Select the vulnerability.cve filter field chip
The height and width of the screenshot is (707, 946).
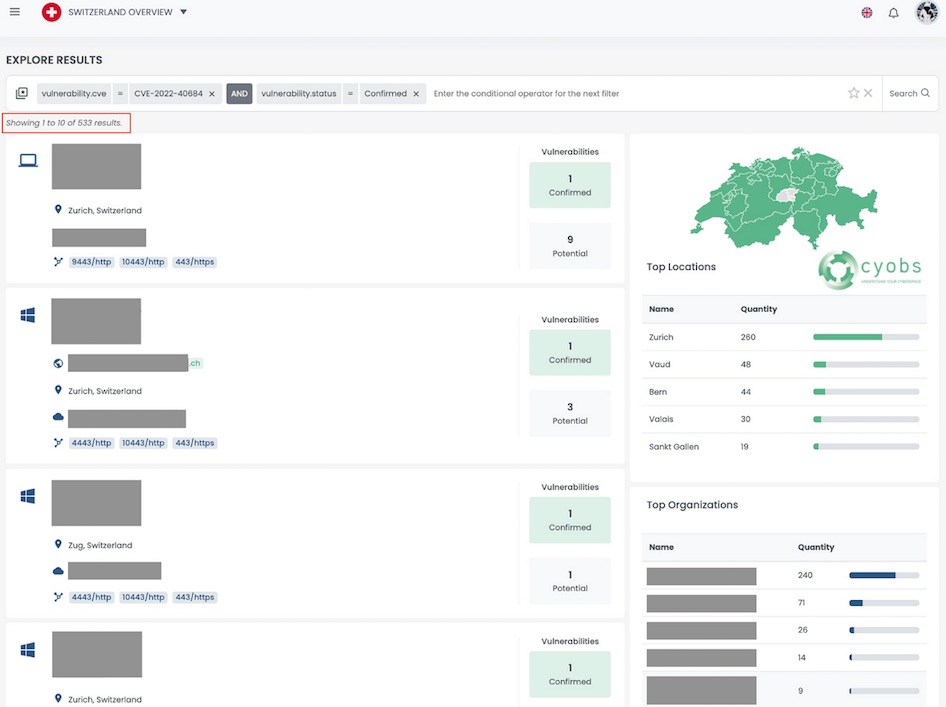74,94
